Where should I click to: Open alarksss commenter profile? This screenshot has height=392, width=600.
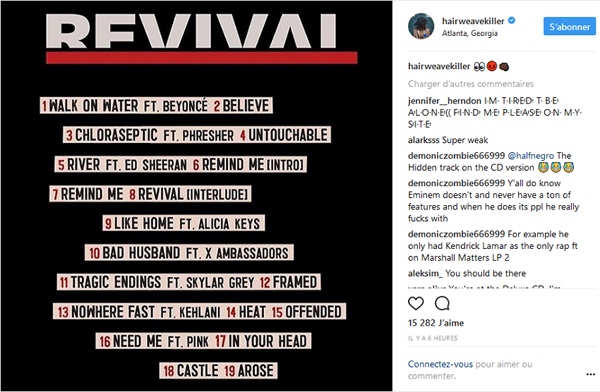424,140
